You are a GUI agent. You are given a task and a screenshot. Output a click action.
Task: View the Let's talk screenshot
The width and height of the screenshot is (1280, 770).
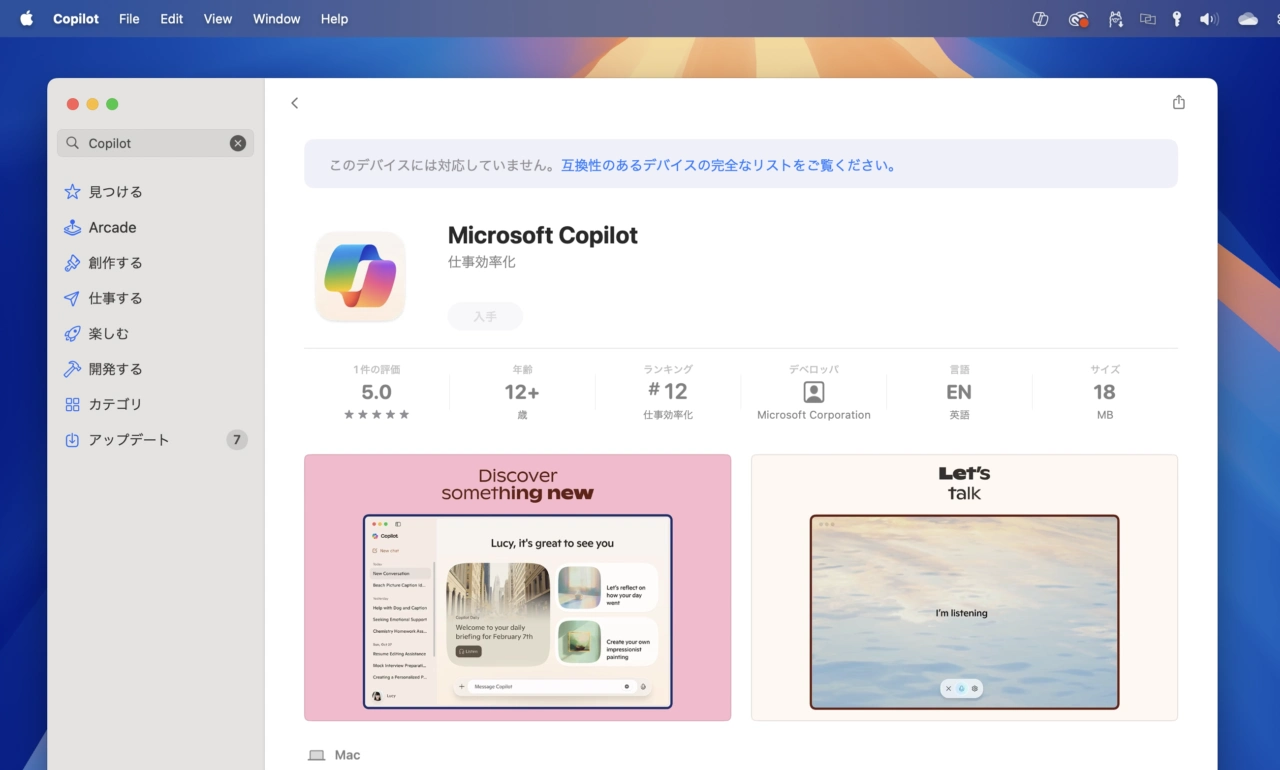coord(964,587)
